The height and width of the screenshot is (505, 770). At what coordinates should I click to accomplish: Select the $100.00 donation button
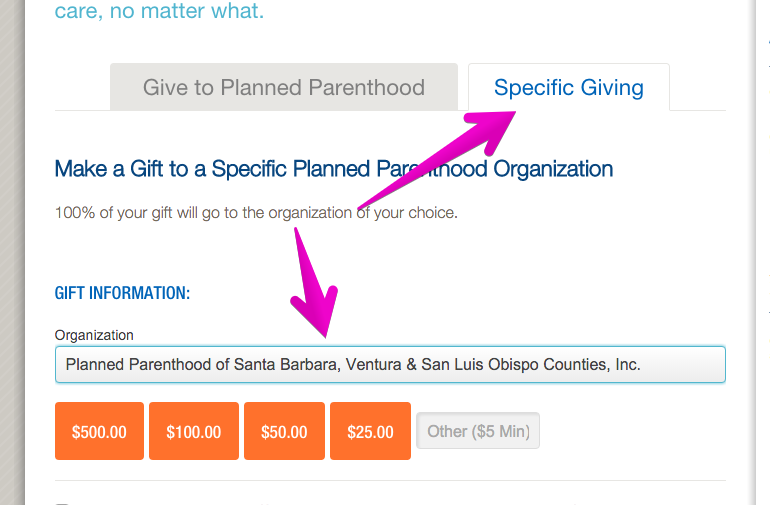pos(193,431)
